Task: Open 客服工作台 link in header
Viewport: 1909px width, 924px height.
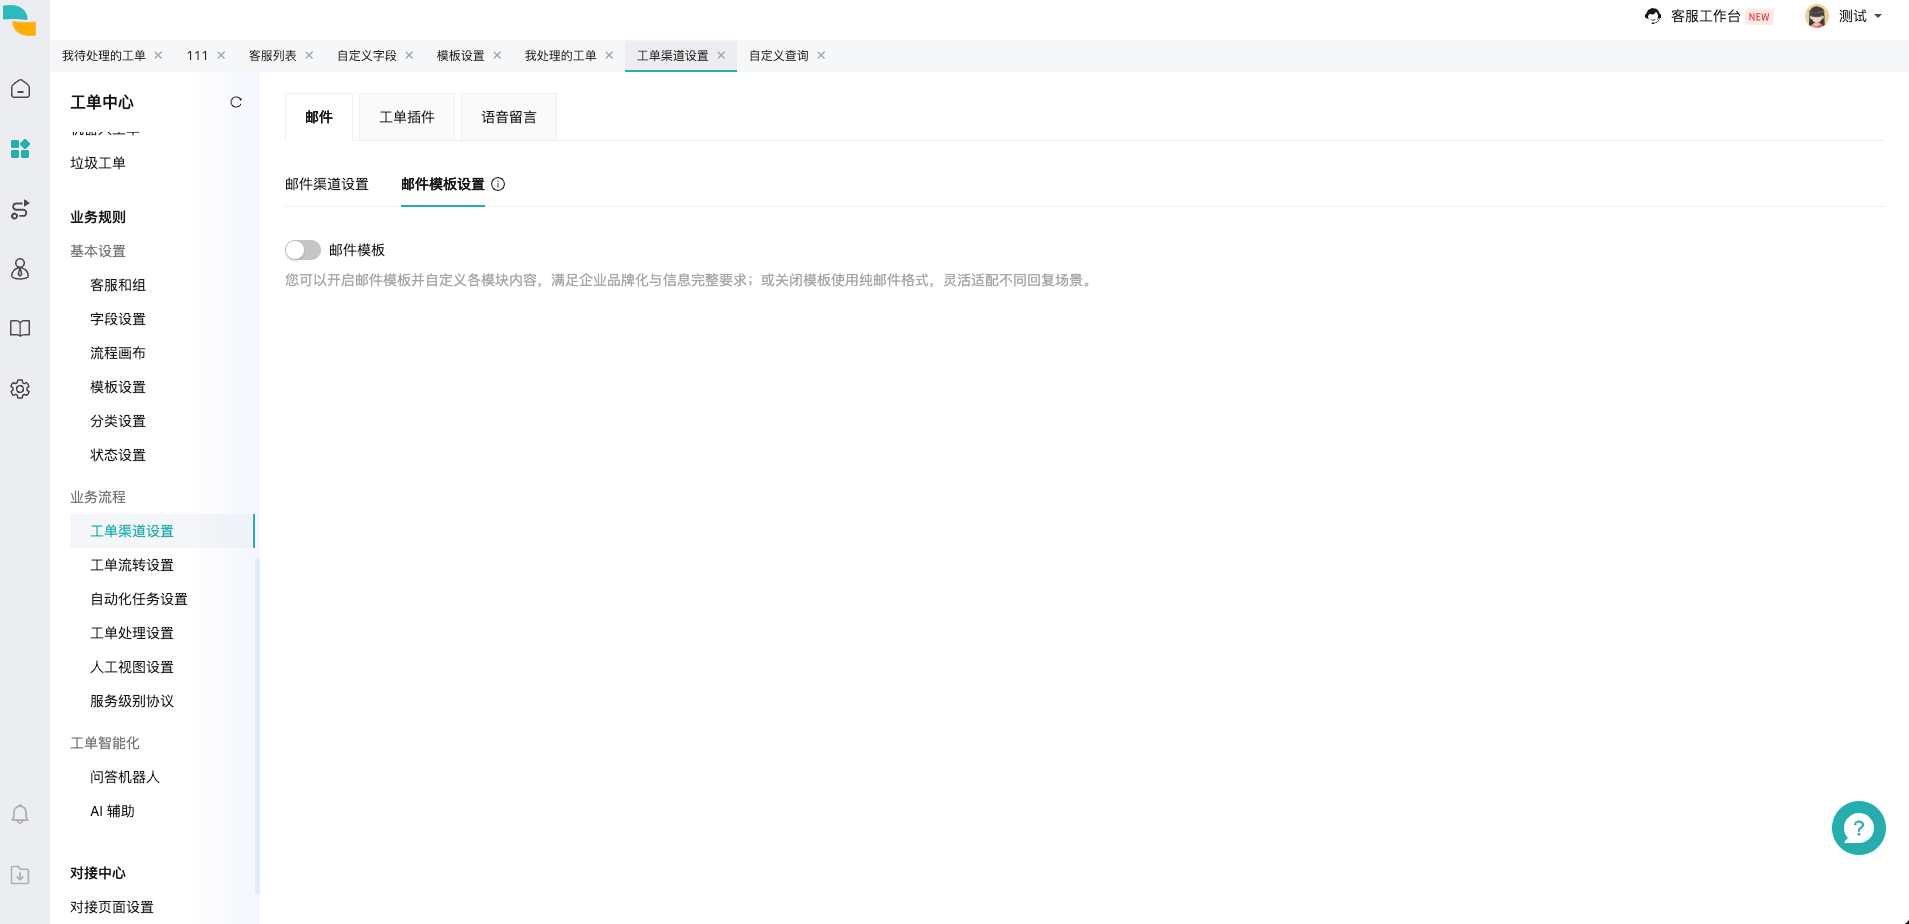Action: click(1706, 16)
